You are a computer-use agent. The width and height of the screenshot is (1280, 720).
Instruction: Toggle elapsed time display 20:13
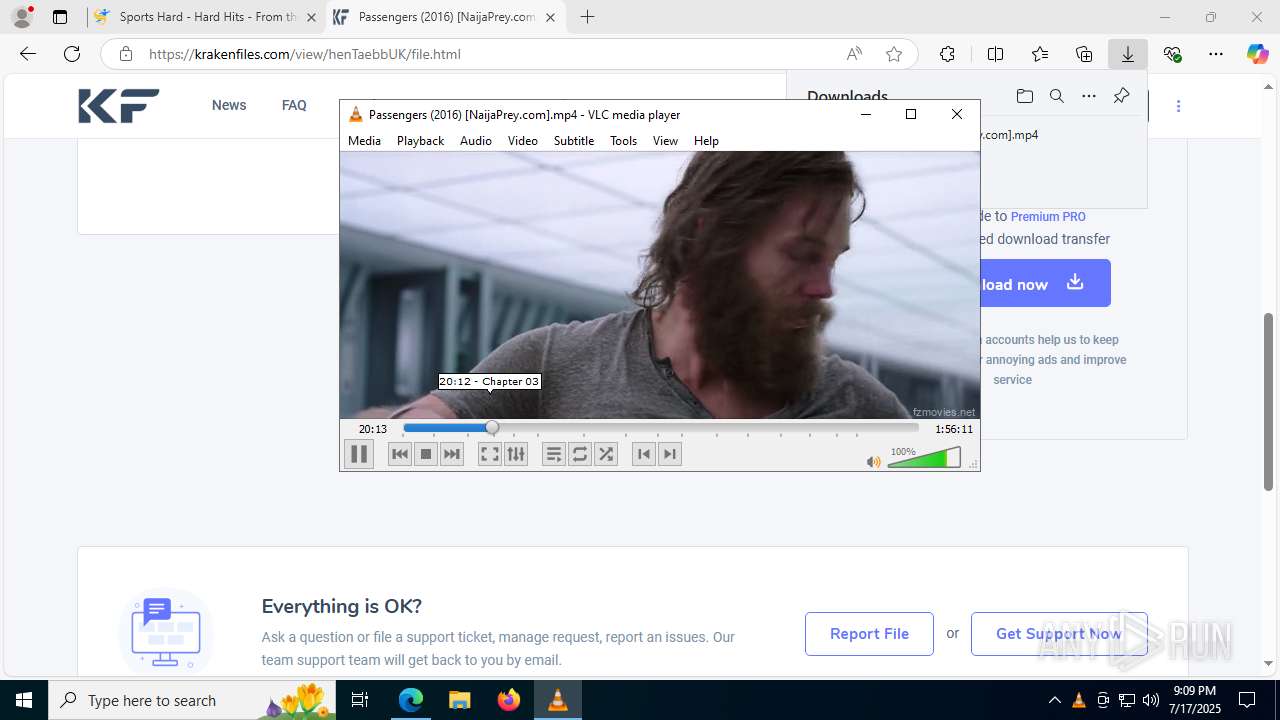coord(373,429)
